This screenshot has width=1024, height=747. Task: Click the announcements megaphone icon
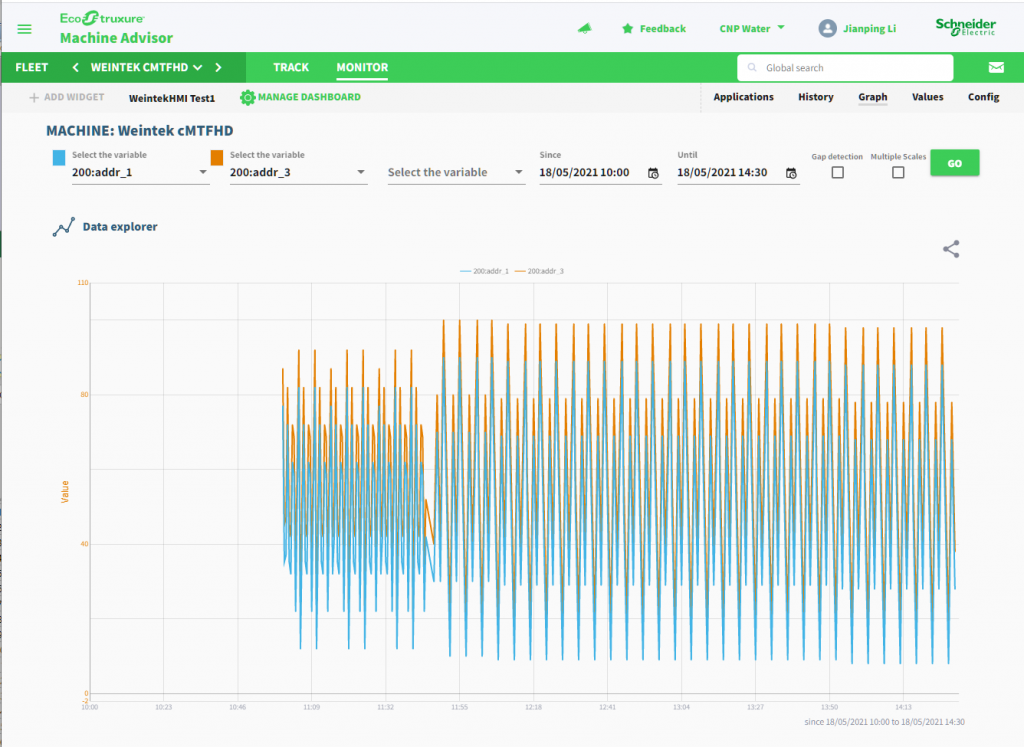coord(584,28)
